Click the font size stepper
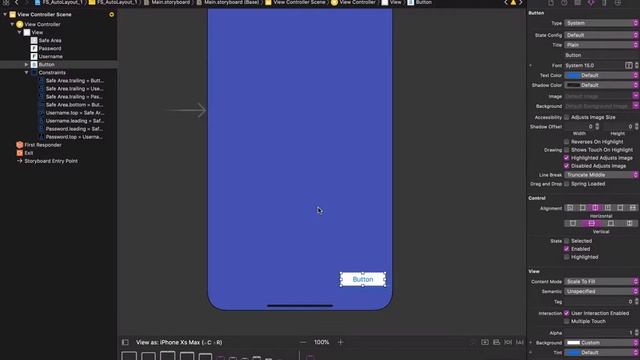The width and height of the screenshot is (640, 360). (636, 65)
